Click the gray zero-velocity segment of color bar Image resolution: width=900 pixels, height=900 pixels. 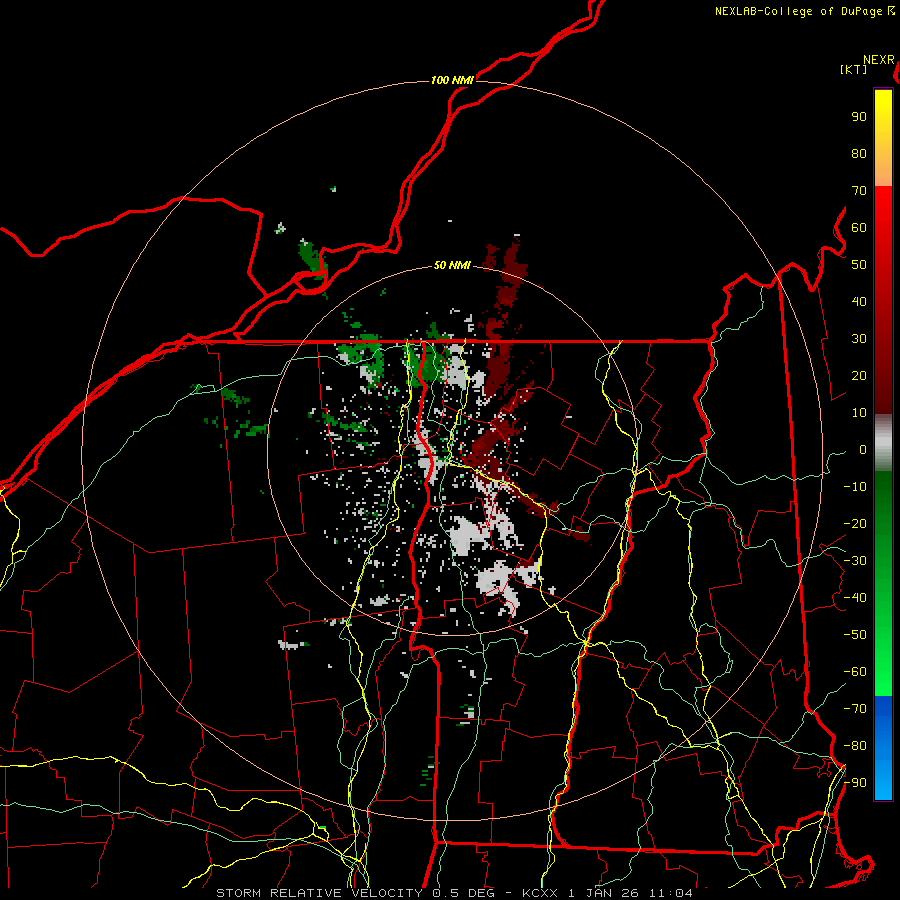point(883,443)
